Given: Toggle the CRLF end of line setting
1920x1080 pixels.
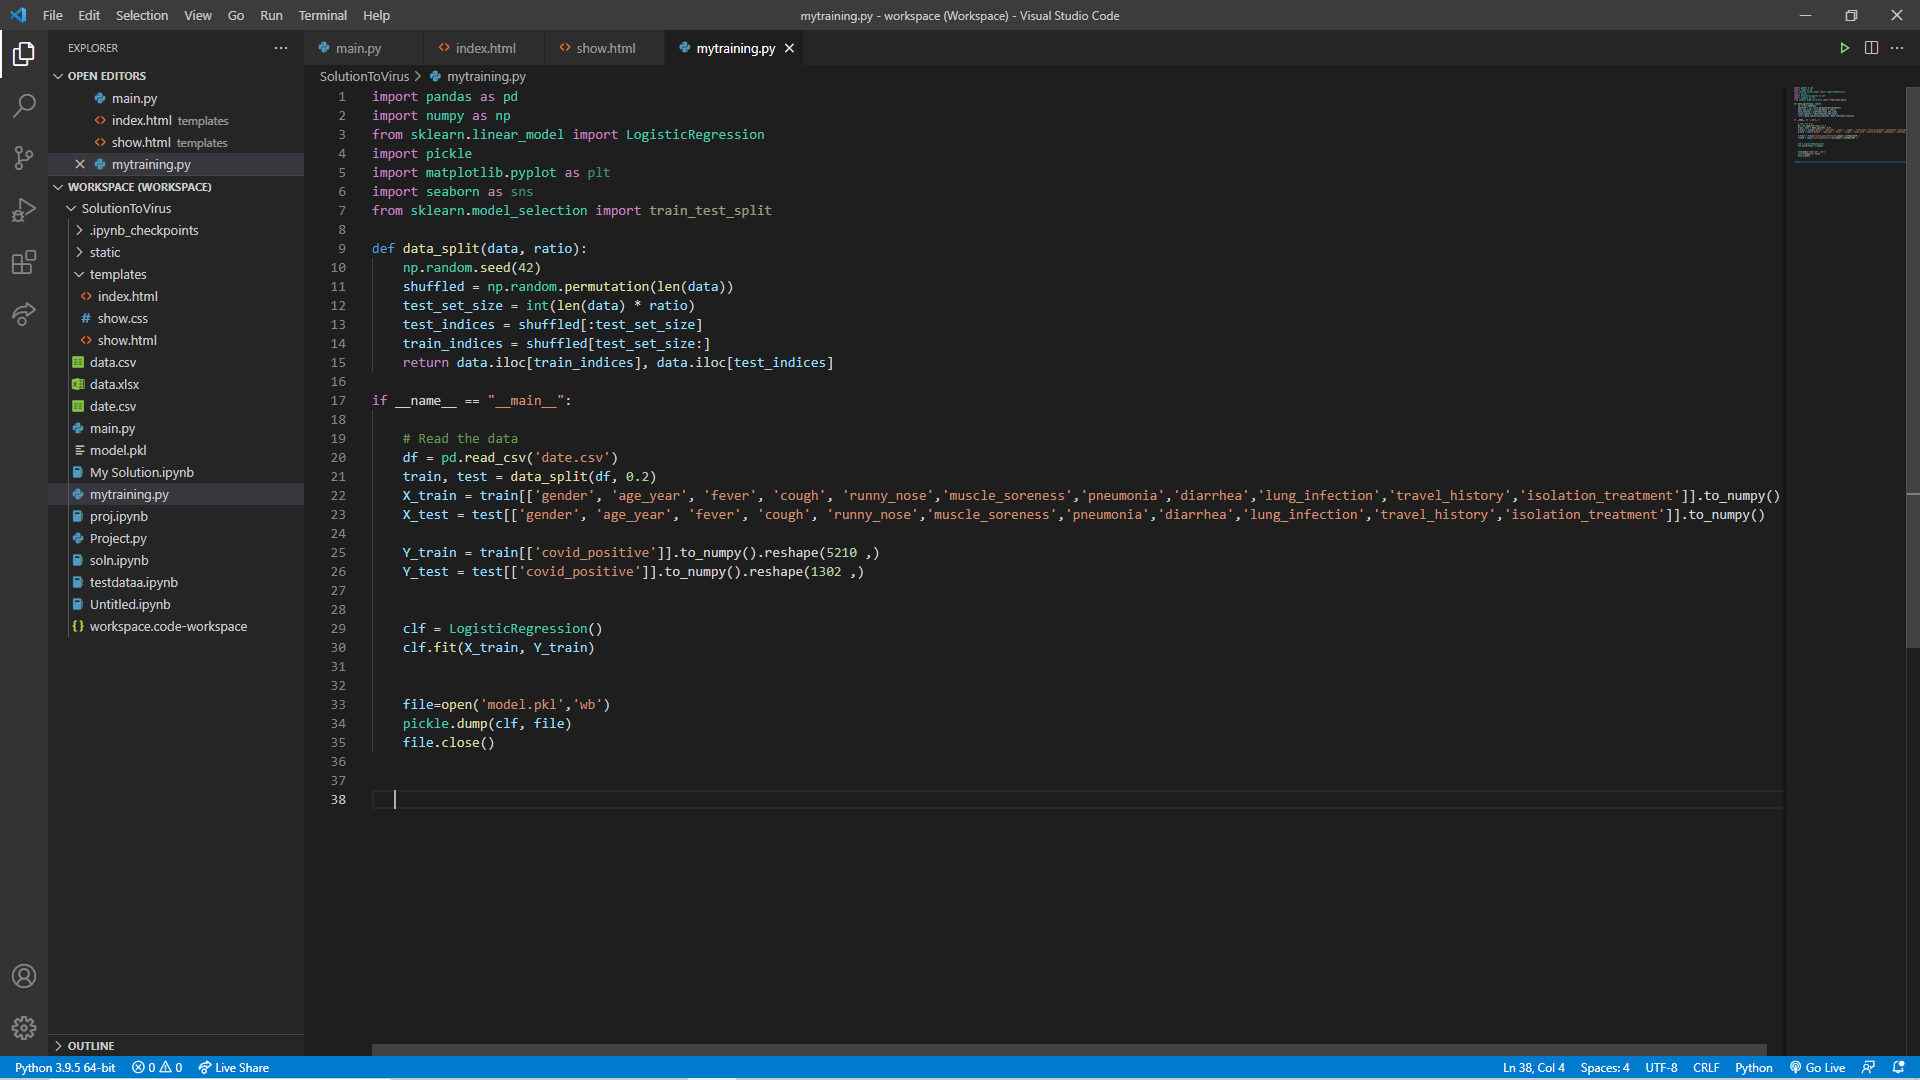Looking at the screenshot, I should pyautogui.click(x=1705, y=1067).
